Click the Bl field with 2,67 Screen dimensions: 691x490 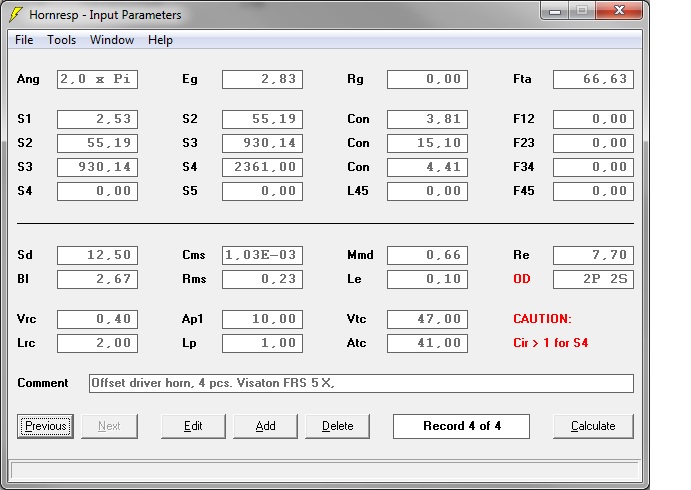tap(97, 279)
